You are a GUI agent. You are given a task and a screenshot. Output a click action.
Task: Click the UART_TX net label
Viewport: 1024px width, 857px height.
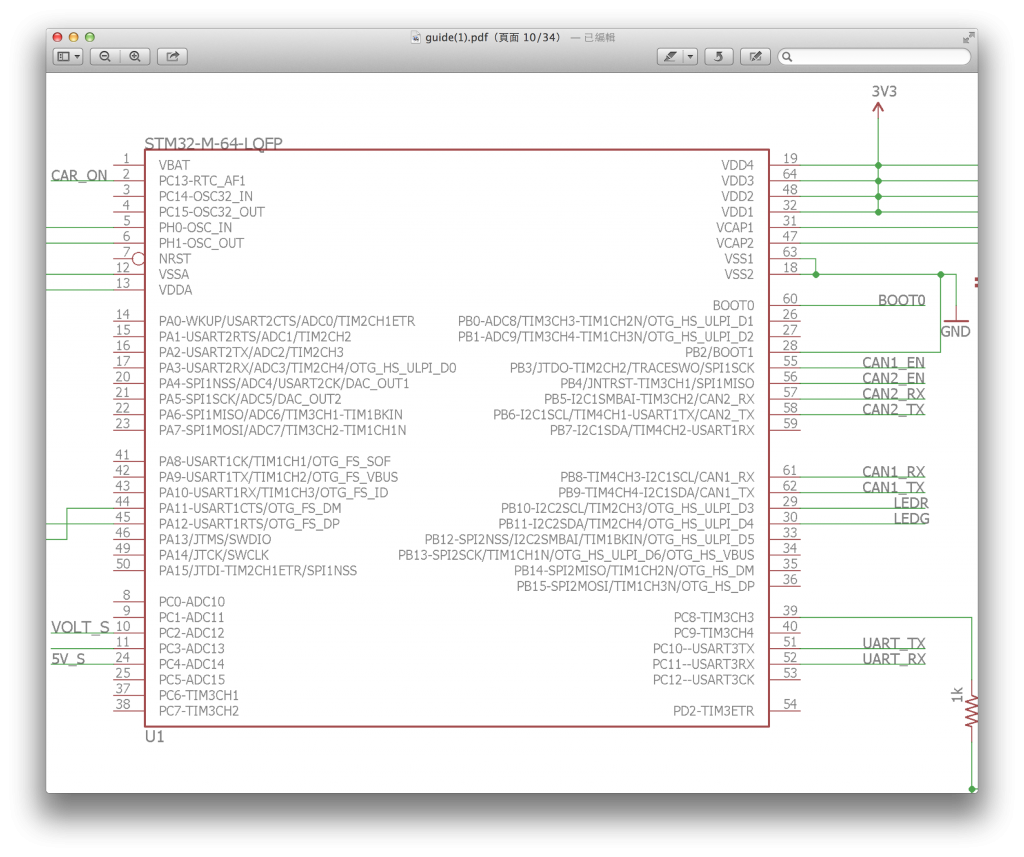pyautogui.click(x=894, y=643)
